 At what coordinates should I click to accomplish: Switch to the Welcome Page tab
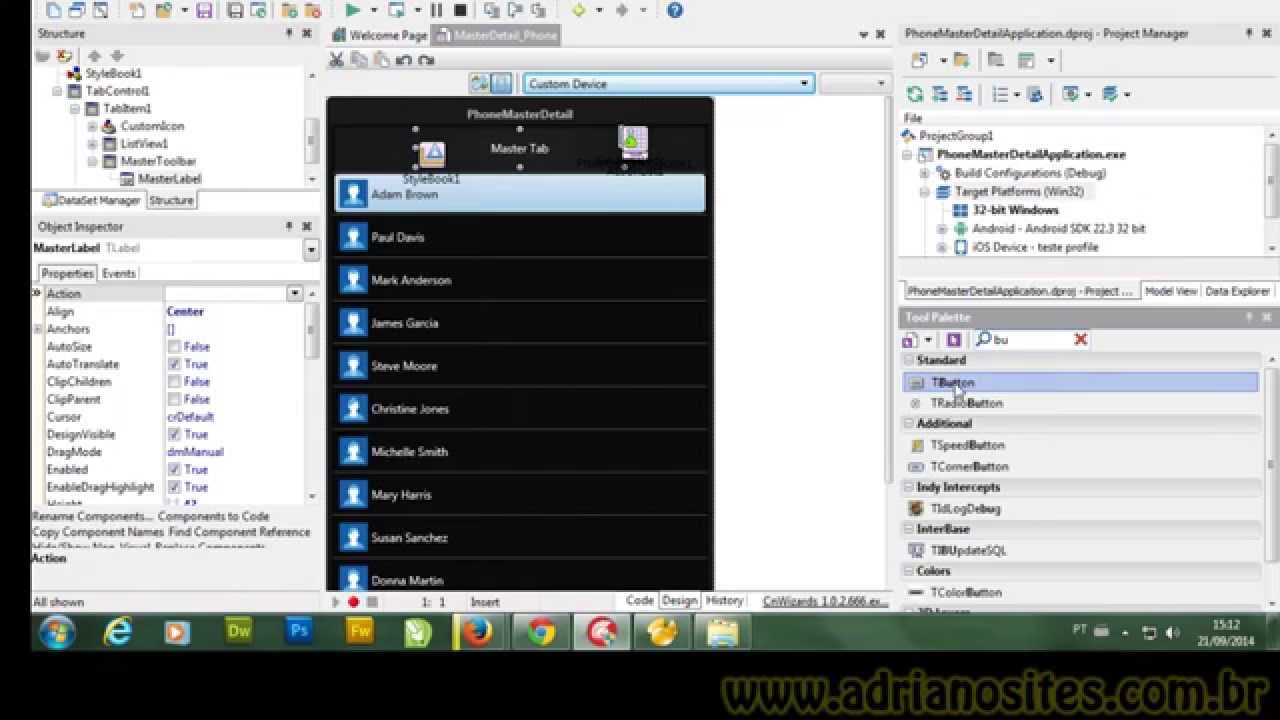click(x=379, y=35)
